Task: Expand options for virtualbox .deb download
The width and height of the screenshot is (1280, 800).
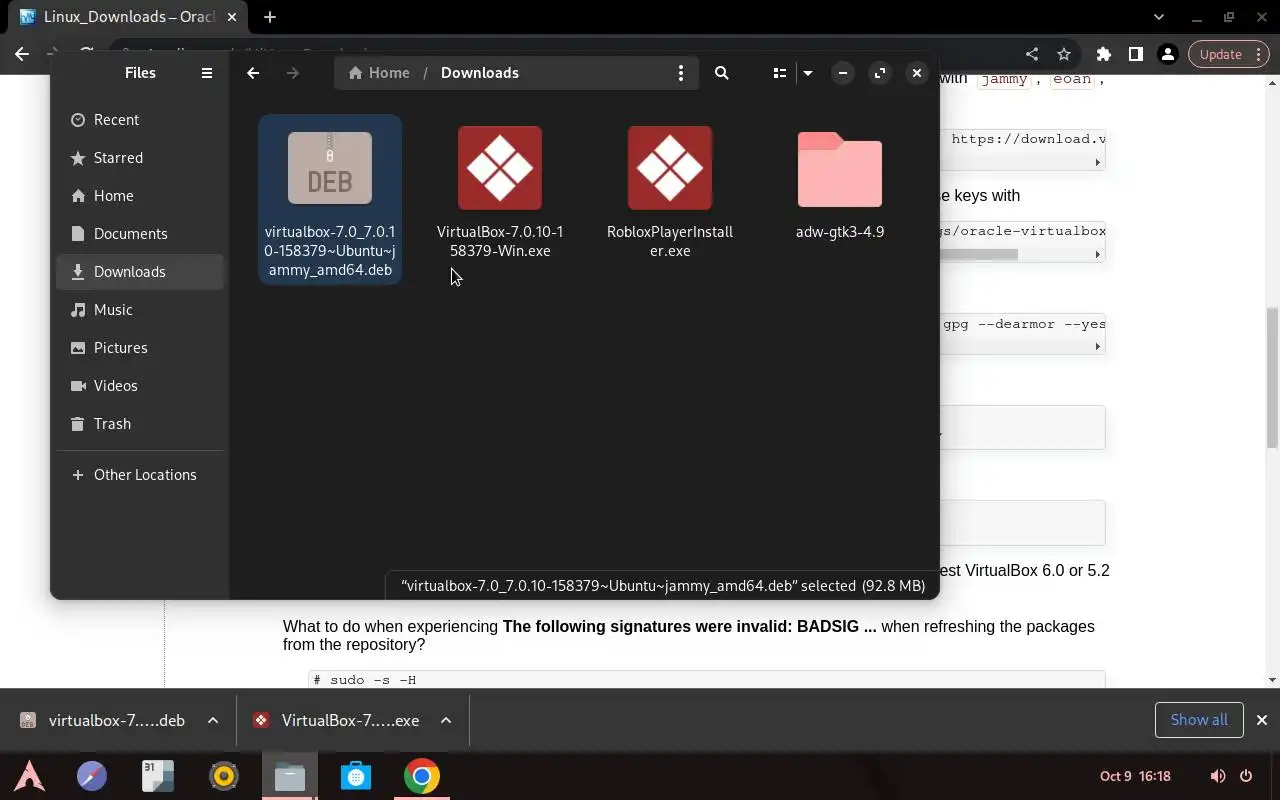Action: [213, 720]
